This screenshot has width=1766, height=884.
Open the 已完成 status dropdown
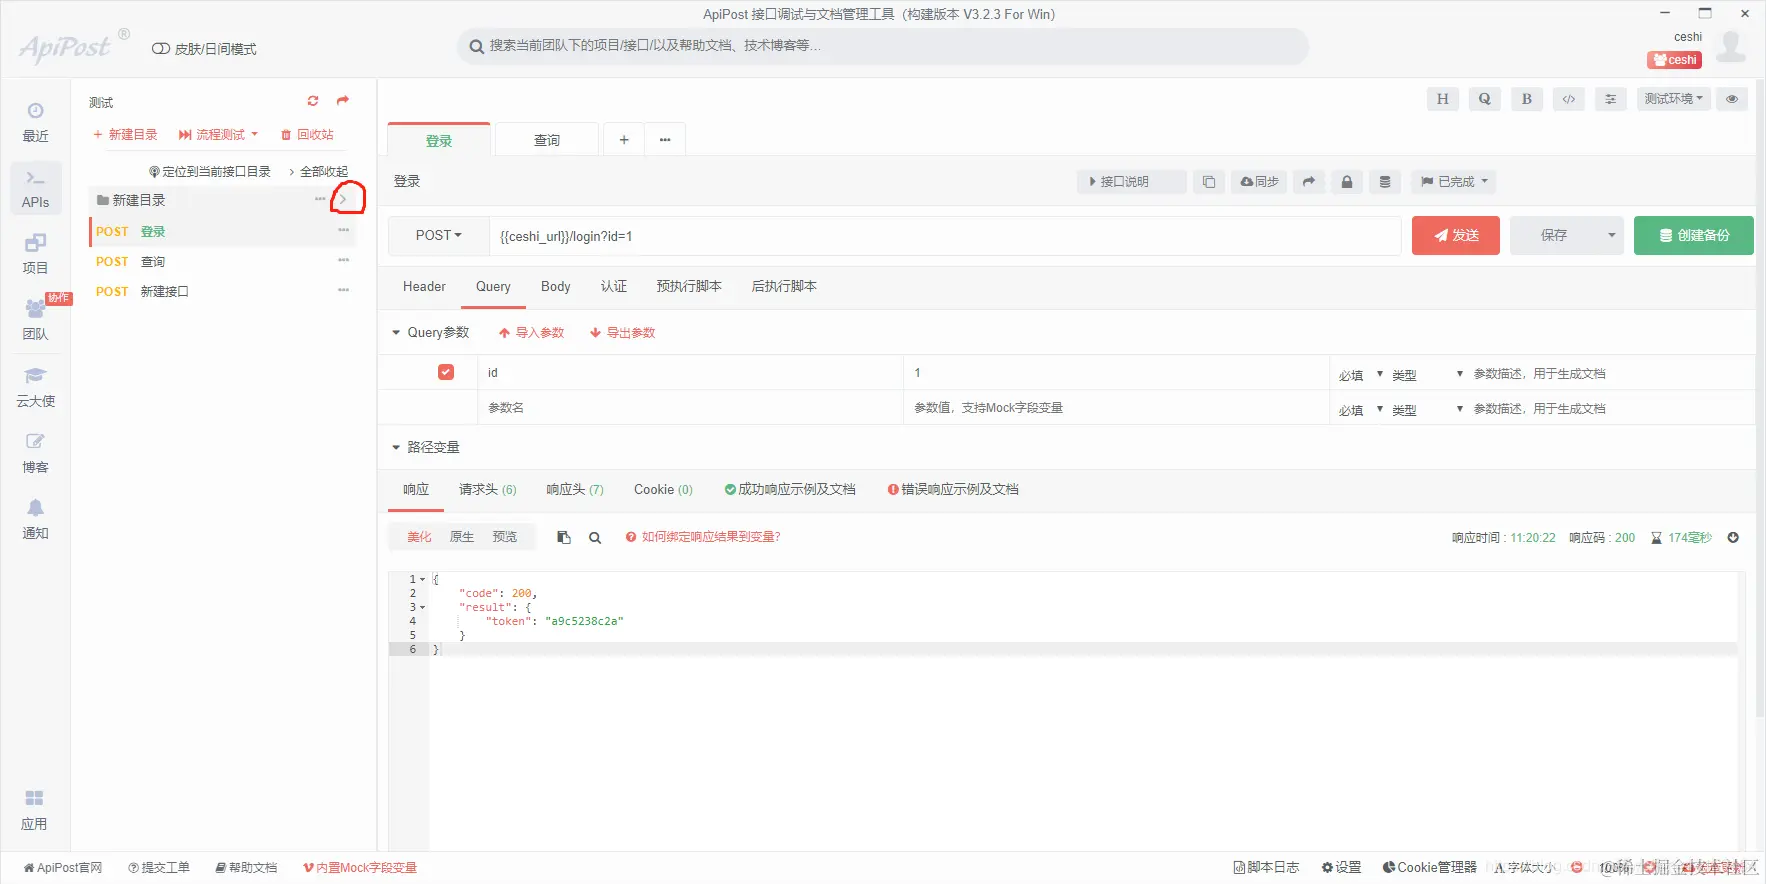[1454, 182]
